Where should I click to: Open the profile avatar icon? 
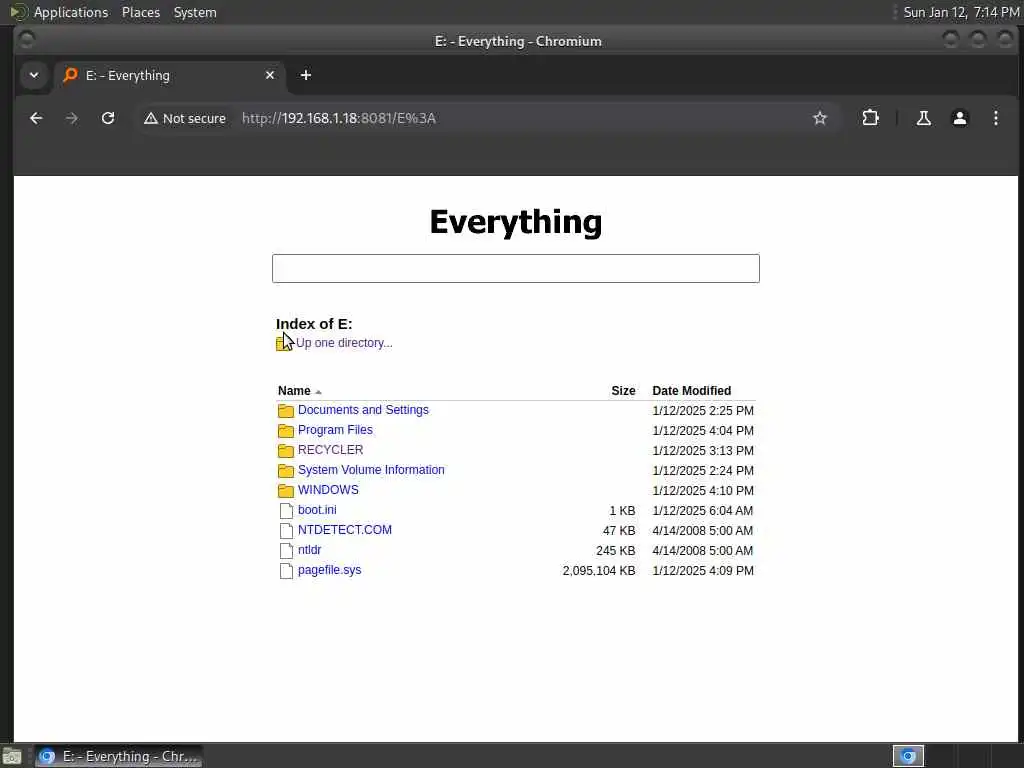959,118
